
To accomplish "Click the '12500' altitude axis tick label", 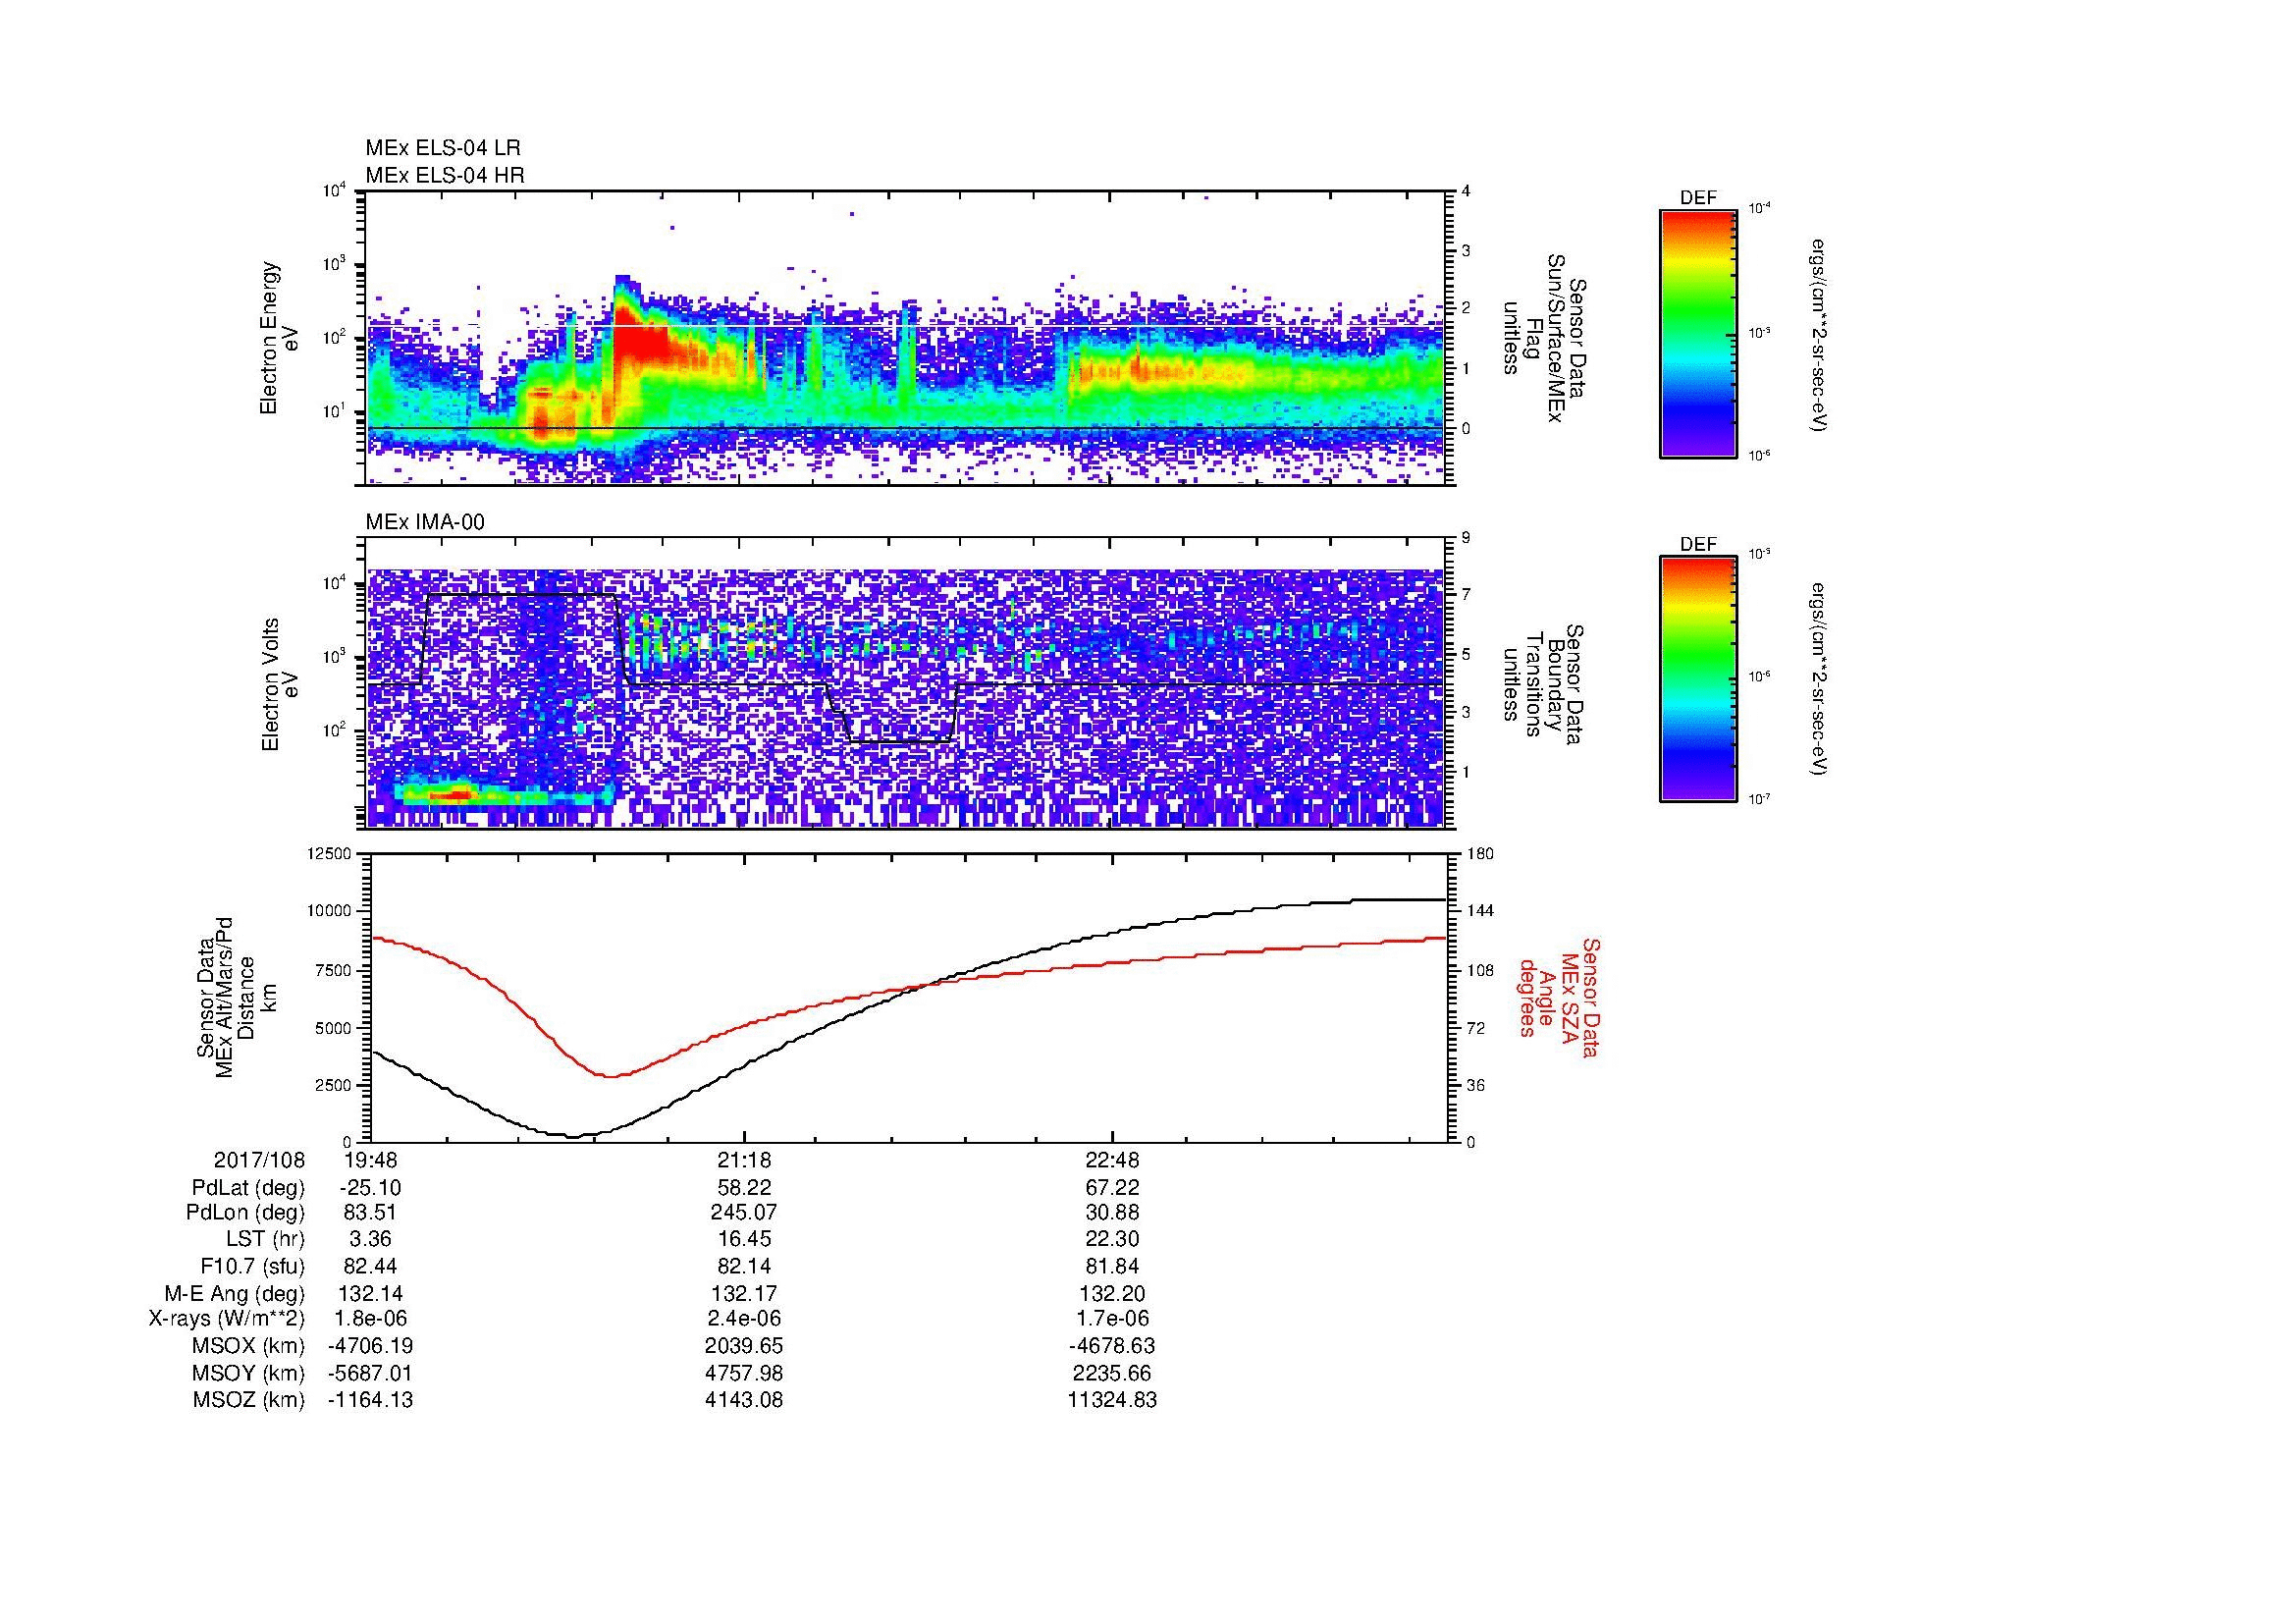I will 329,854.
